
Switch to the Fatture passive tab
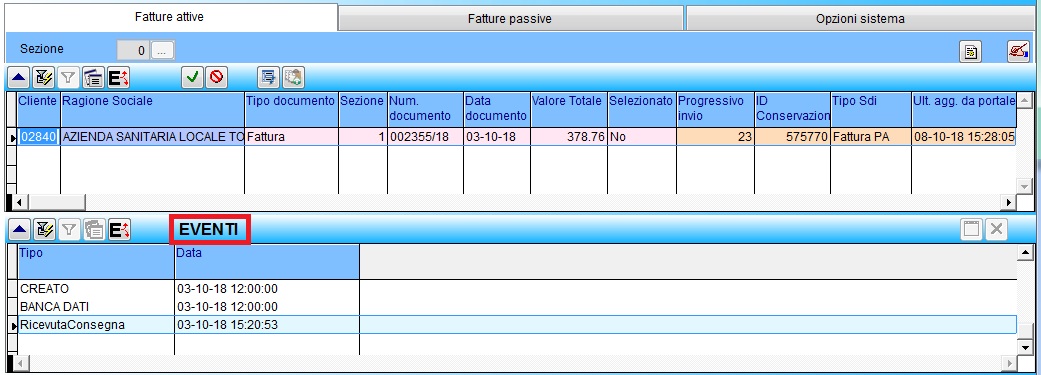tap(510, 19)
